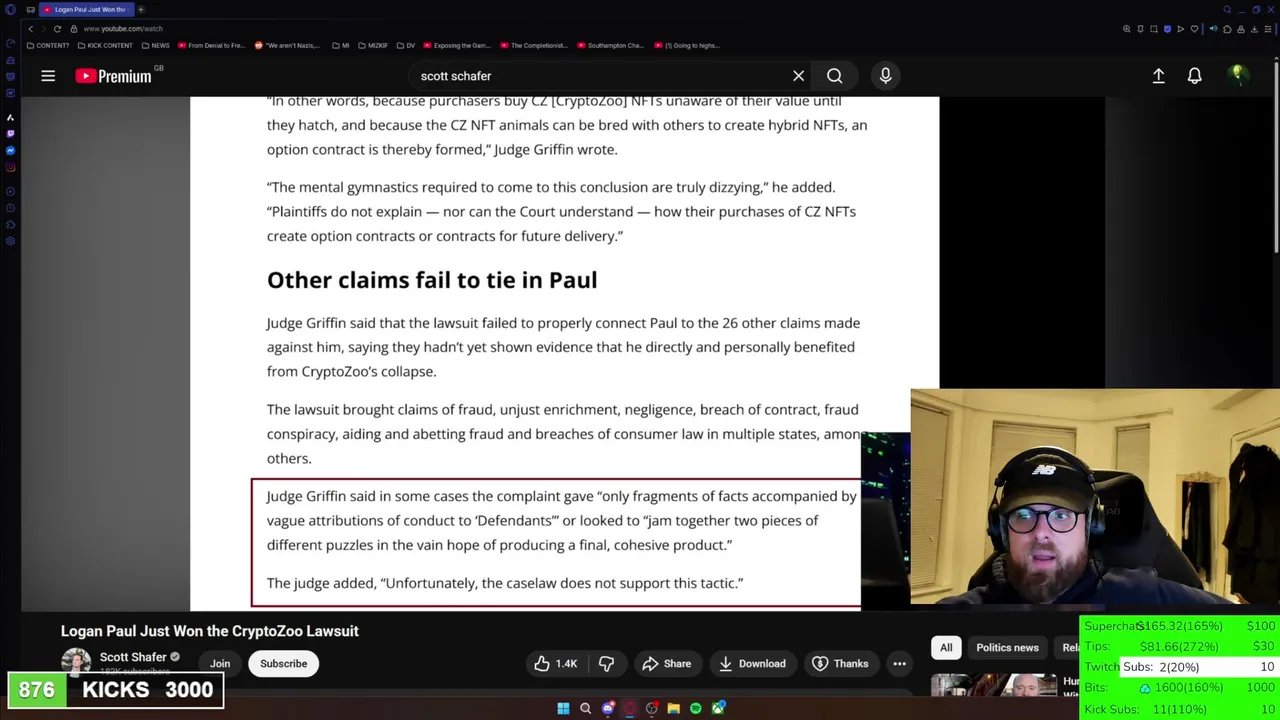Viewport: 1280px width, 720px height.
Task: Open the Opera easy setup sliders icon
Action: pyautogui.click(x=1268, y=29)
